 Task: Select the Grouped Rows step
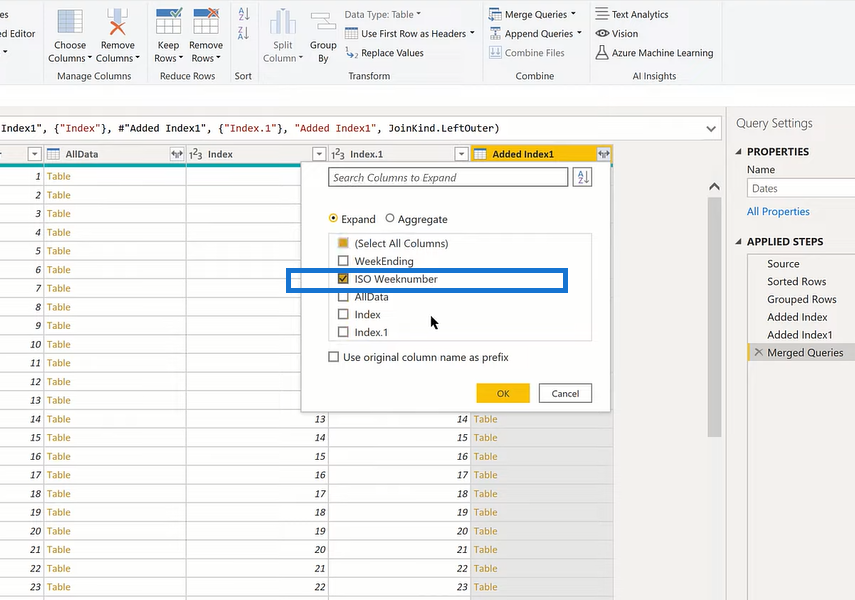click(801, 299)
